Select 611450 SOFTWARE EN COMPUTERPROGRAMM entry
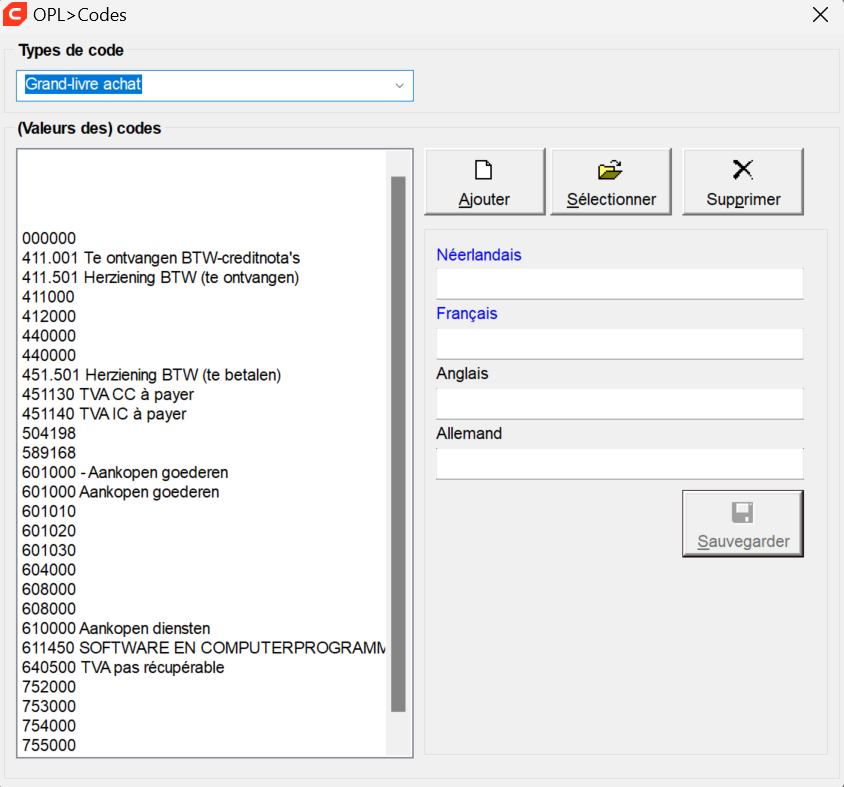 click(x=203, y=648)
